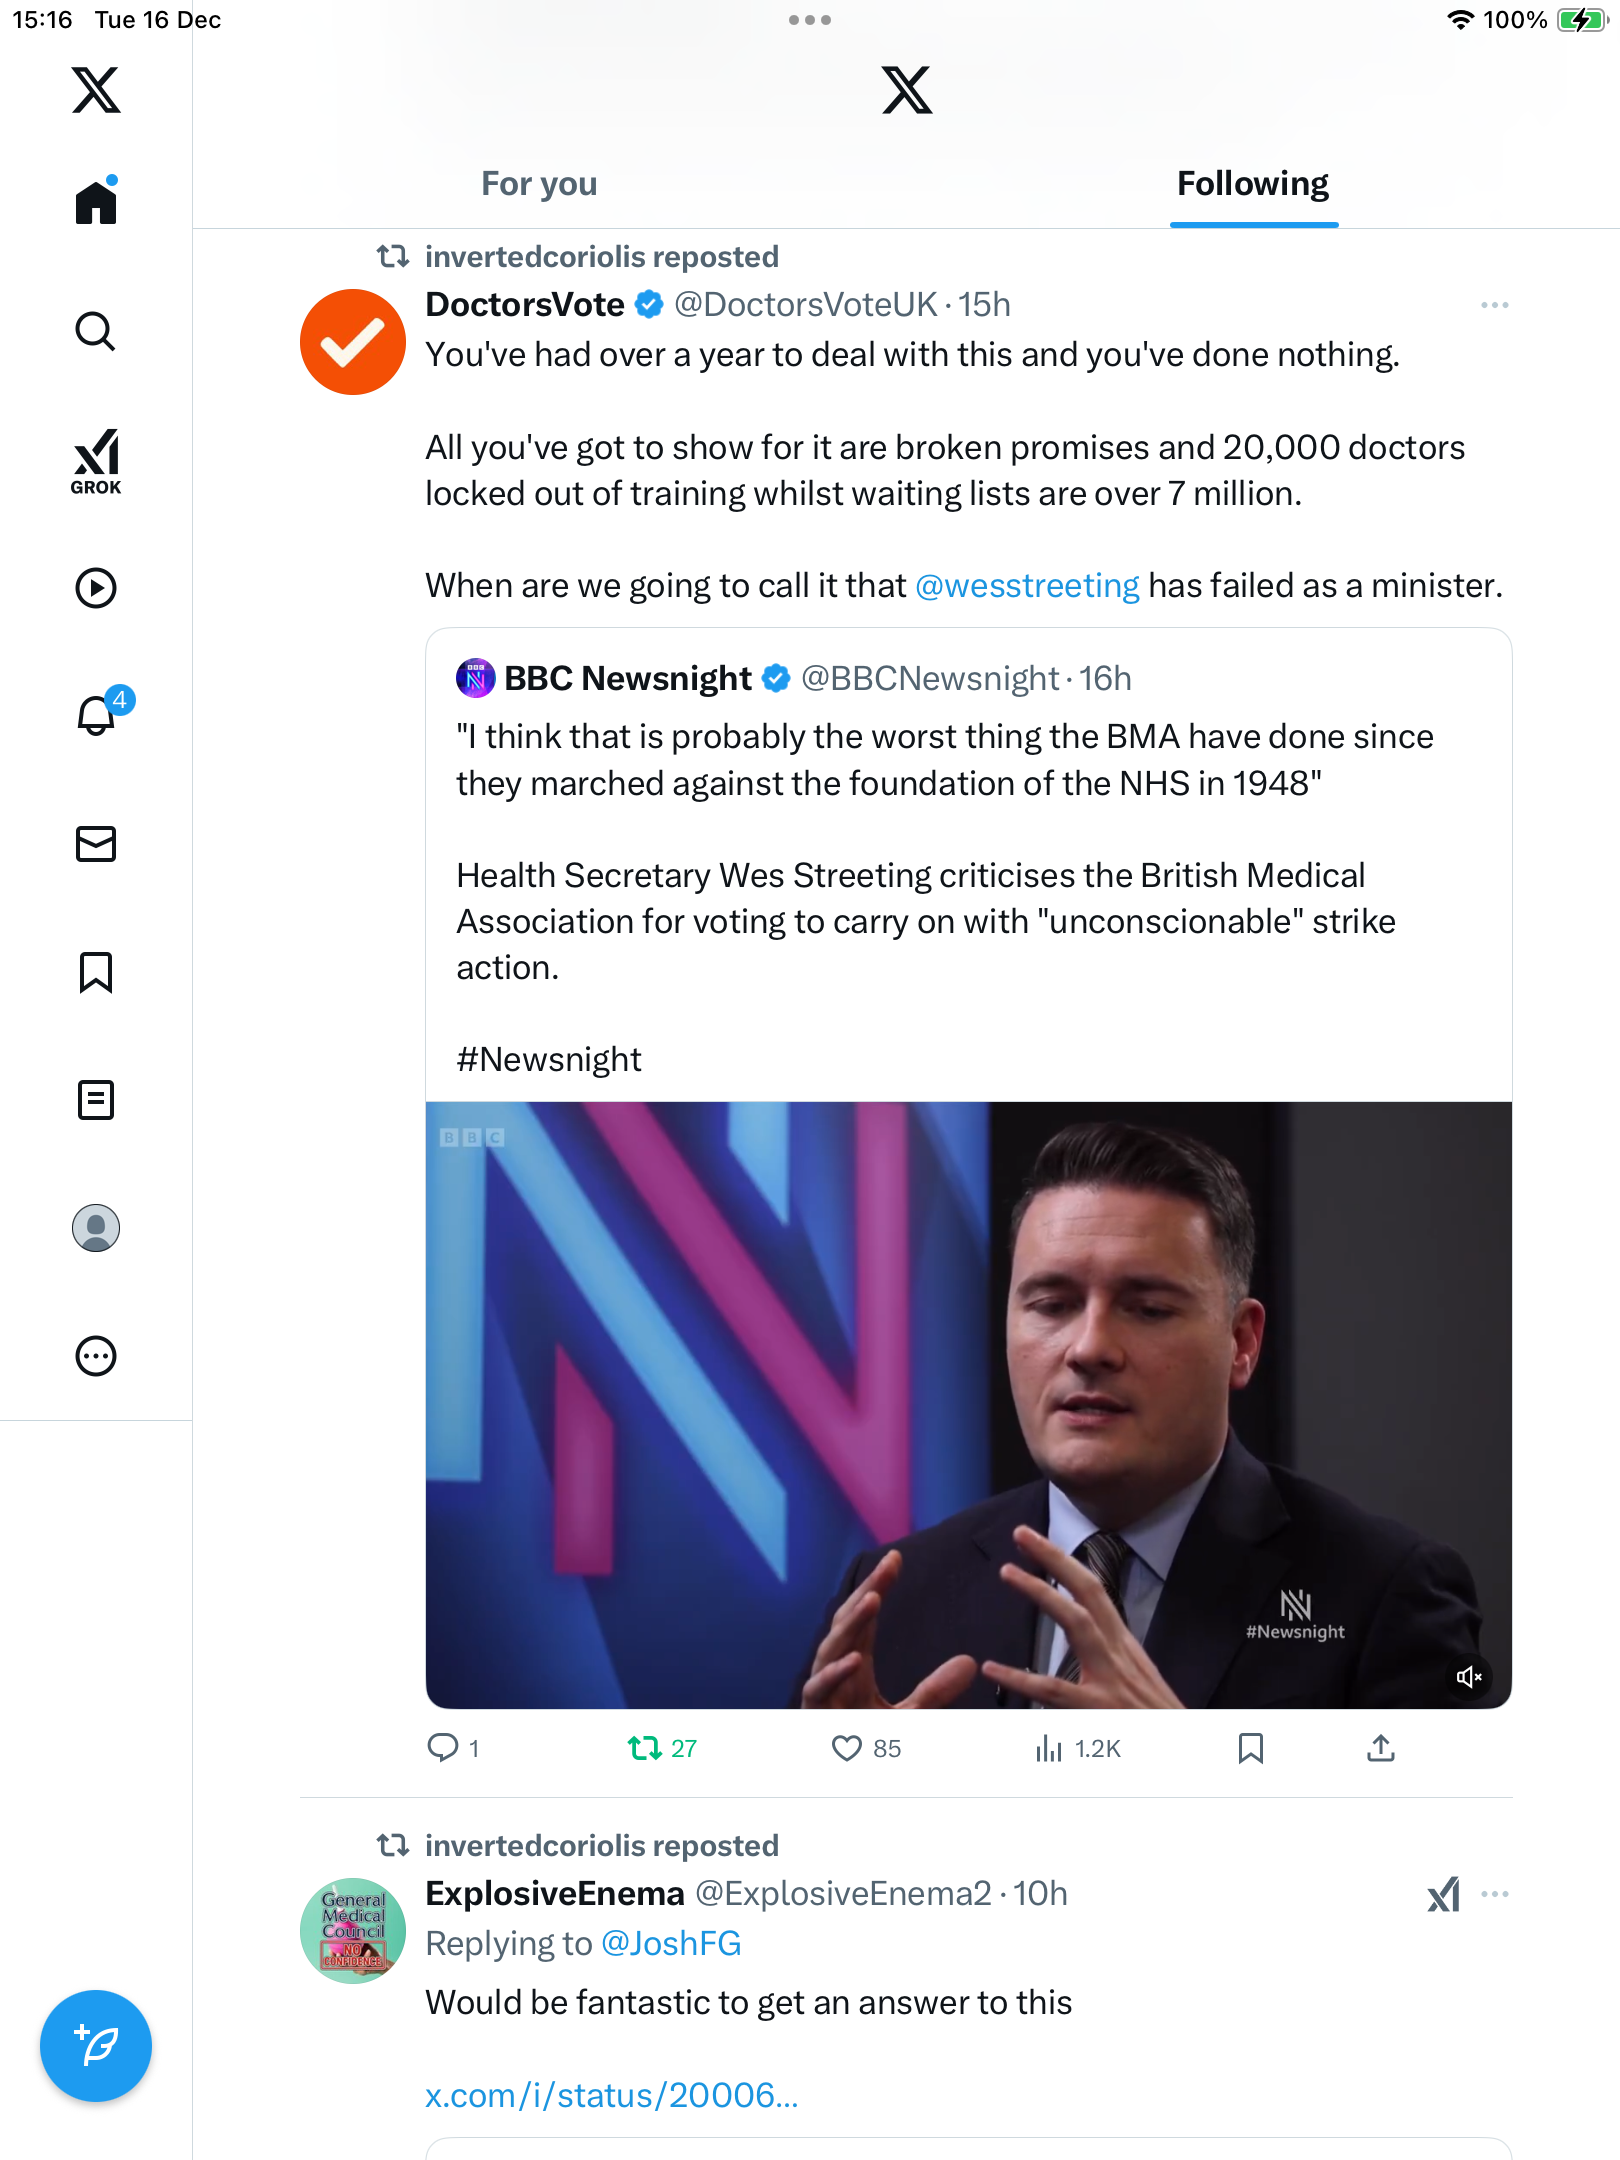1620x2160 pixels.
Task: Open Messages envelope icon
Action: pyautogui.click(x=96, y=844)
